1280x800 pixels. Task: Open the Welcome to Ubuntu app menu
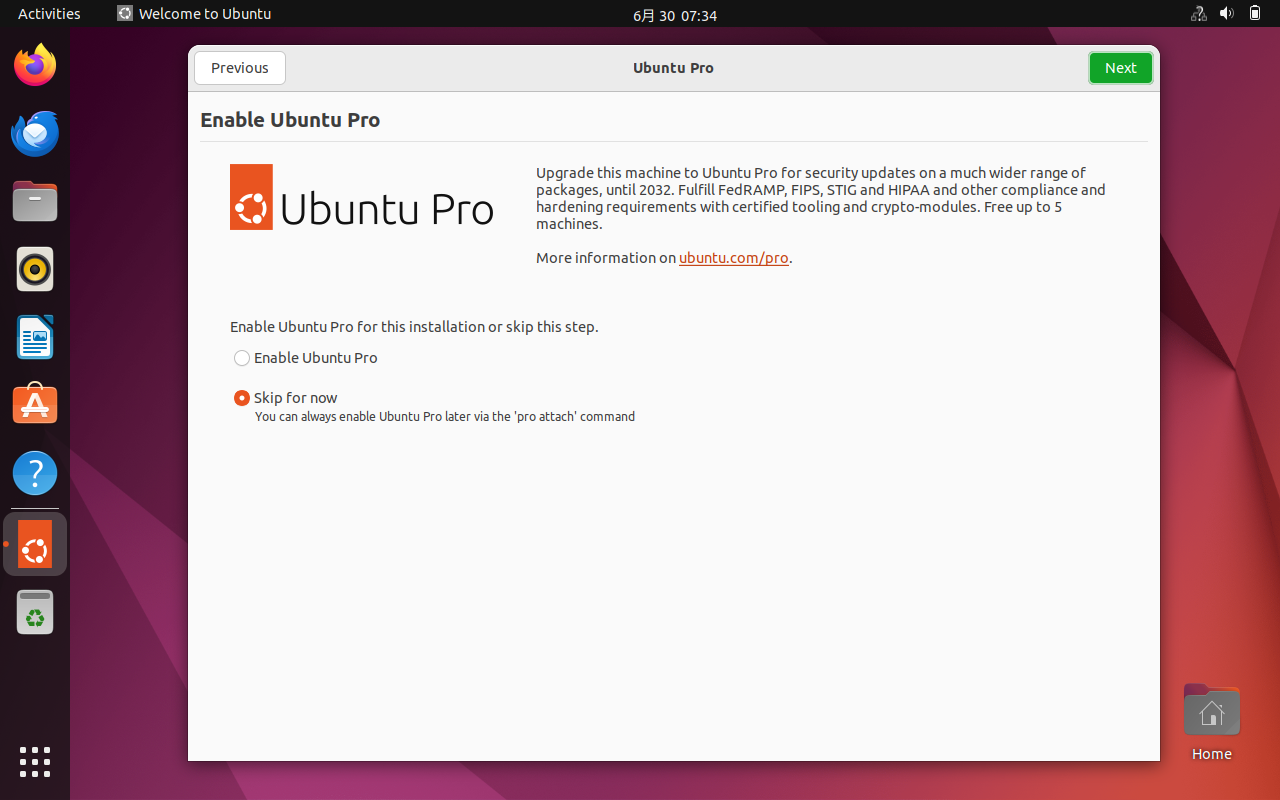click(195, 14)
